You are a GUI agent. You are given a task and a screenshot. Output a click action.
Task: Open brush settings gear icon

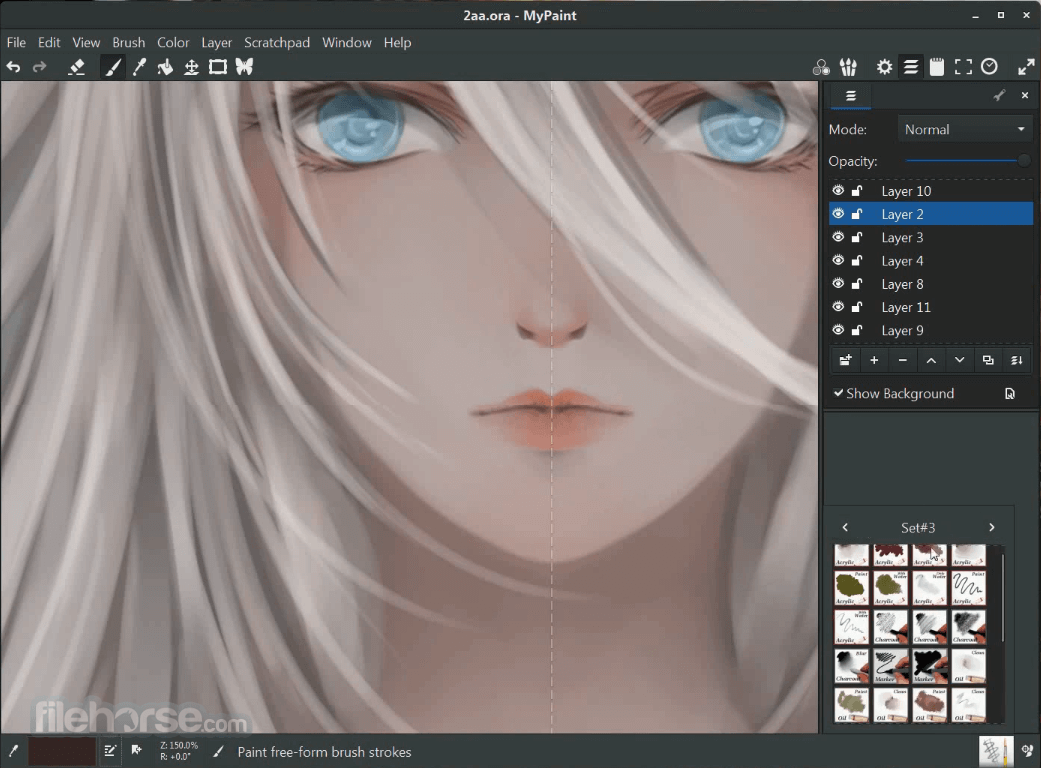point(884,67)
